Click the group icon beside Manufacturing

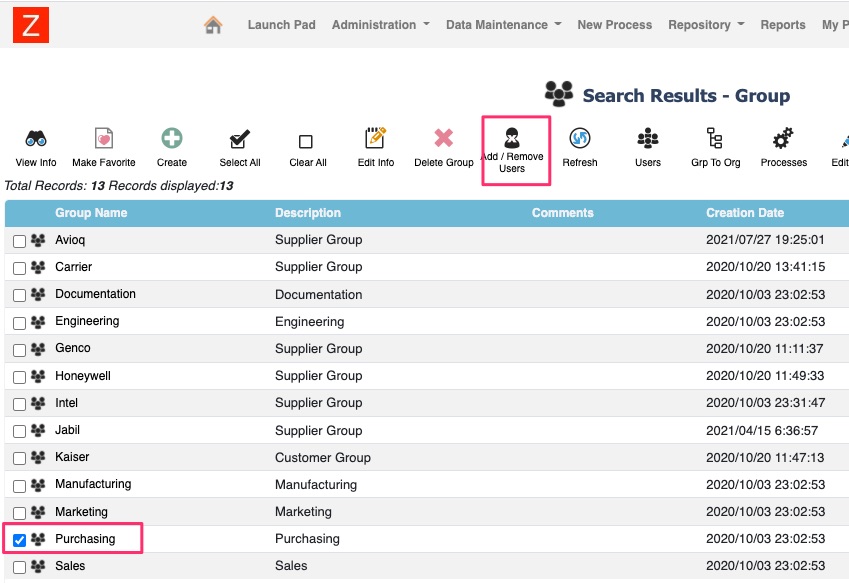click(38, 484)
